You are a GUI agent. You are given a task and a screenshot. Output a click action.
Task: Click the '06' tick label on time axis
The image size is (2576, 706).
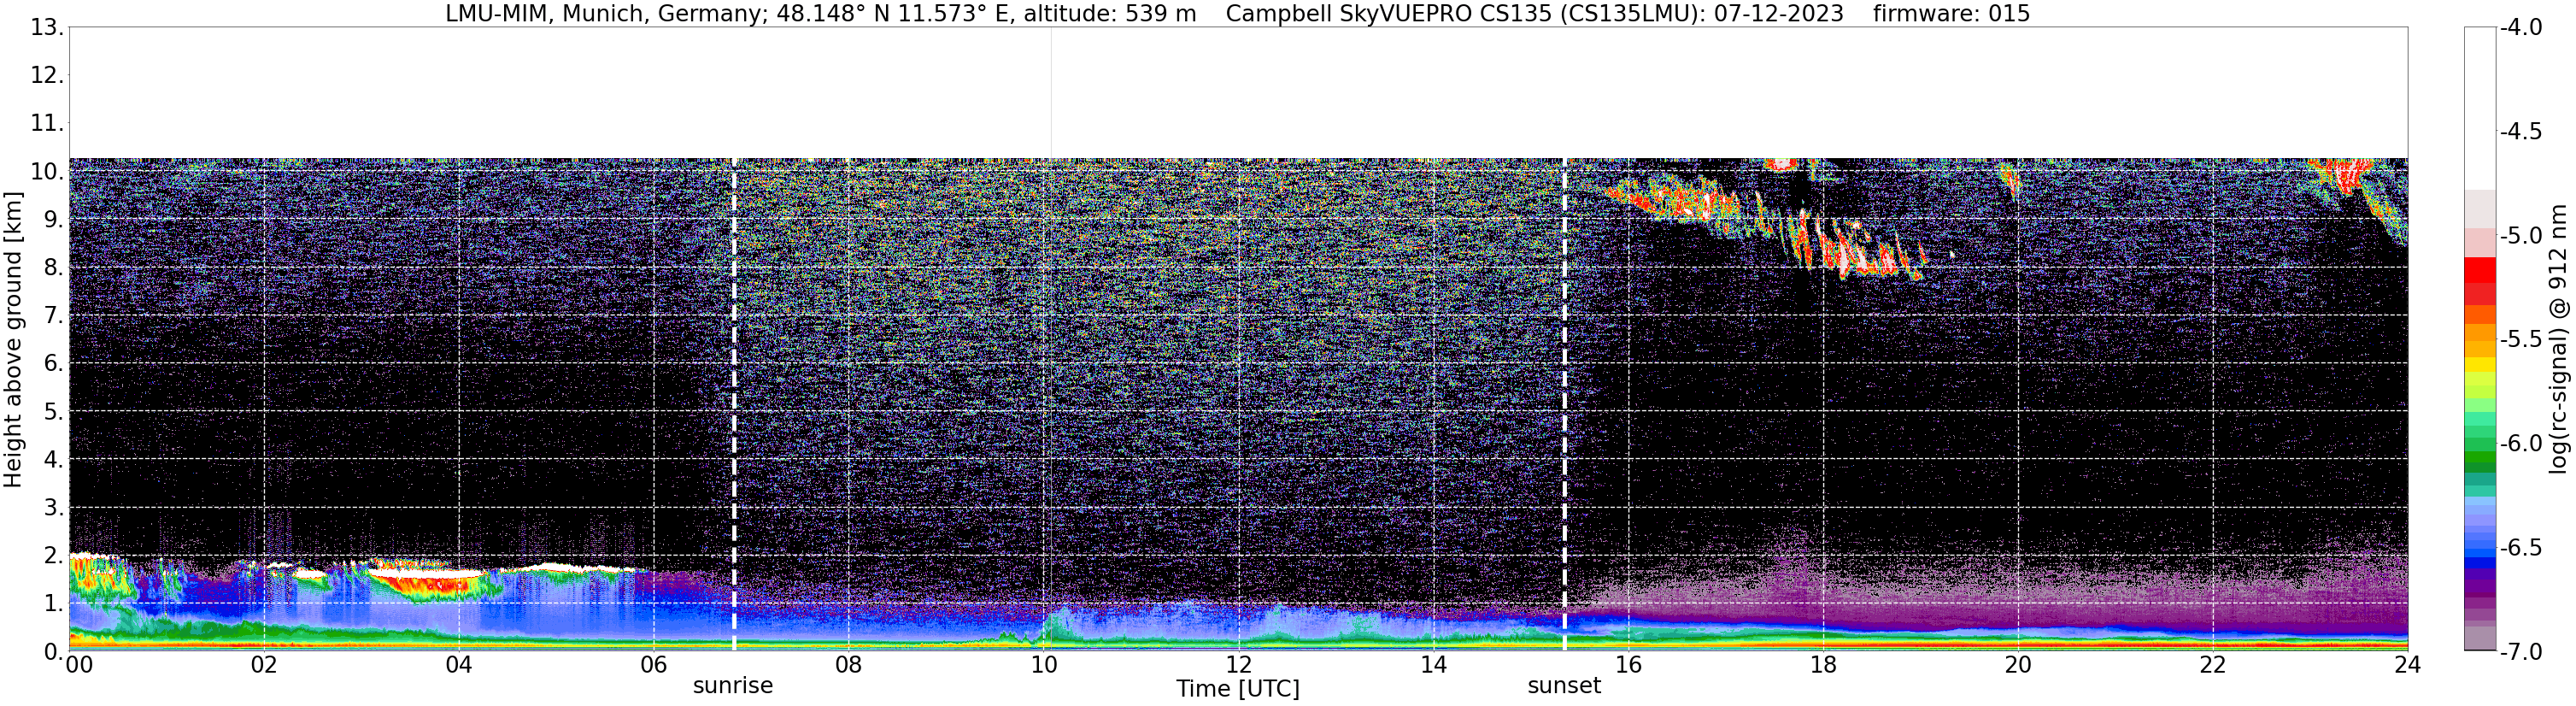[653, 665]
